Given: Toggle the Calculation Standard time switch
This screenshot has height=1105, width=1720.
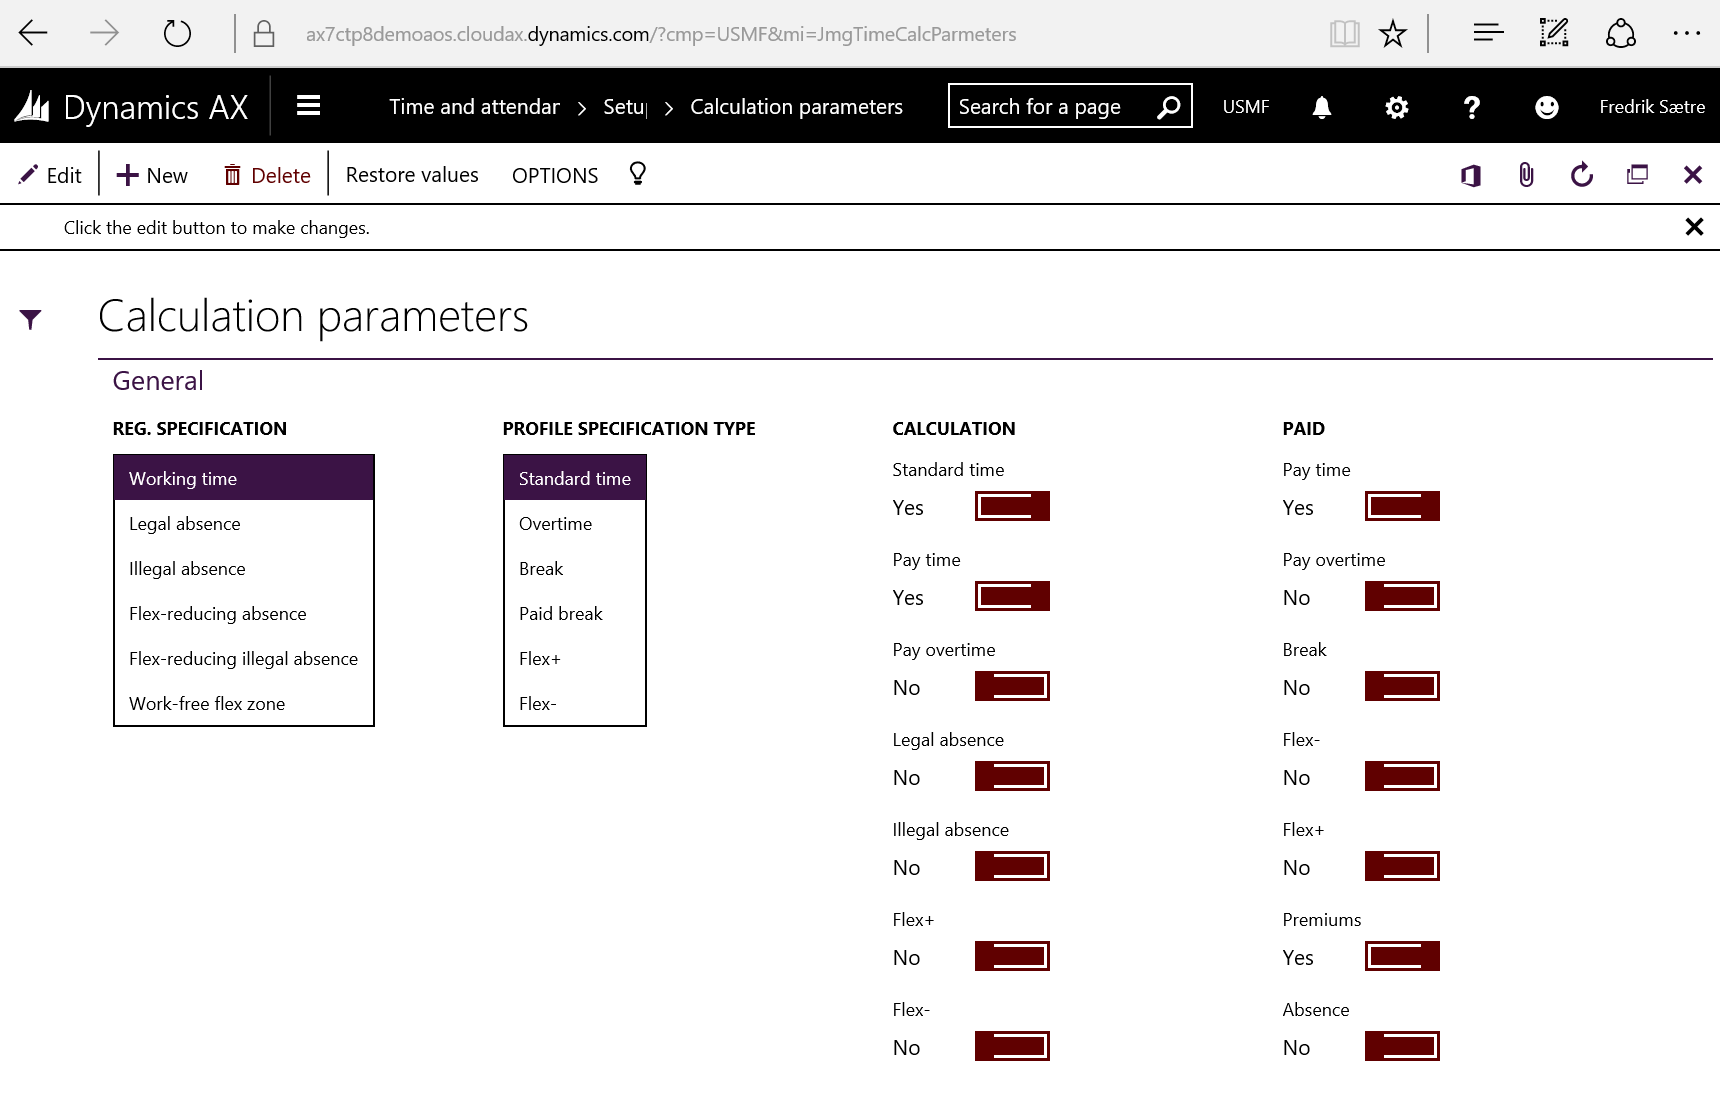Looking at the screenshot, I should tap(1012, 506).
